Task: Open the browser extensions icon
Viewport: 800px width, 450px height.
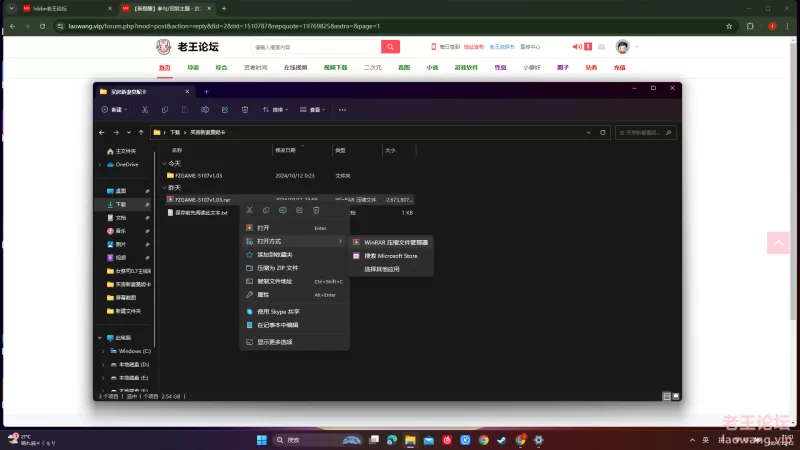Action: (750, 26)
